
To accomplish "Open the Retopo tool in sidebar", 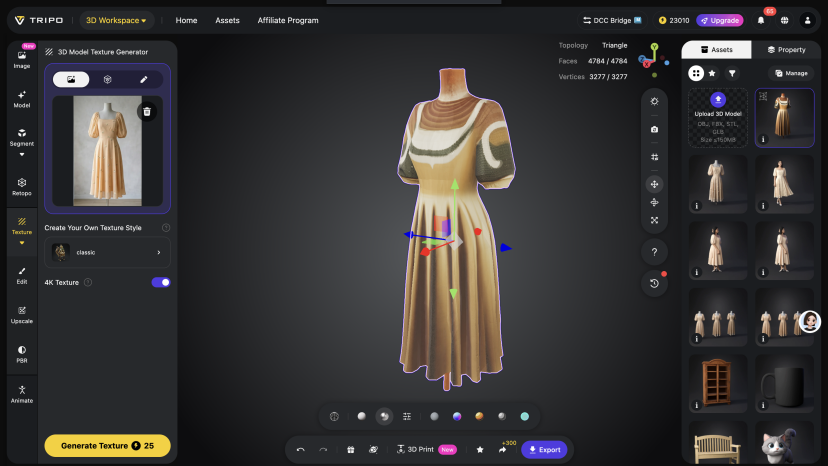I will tap(22, 187).
